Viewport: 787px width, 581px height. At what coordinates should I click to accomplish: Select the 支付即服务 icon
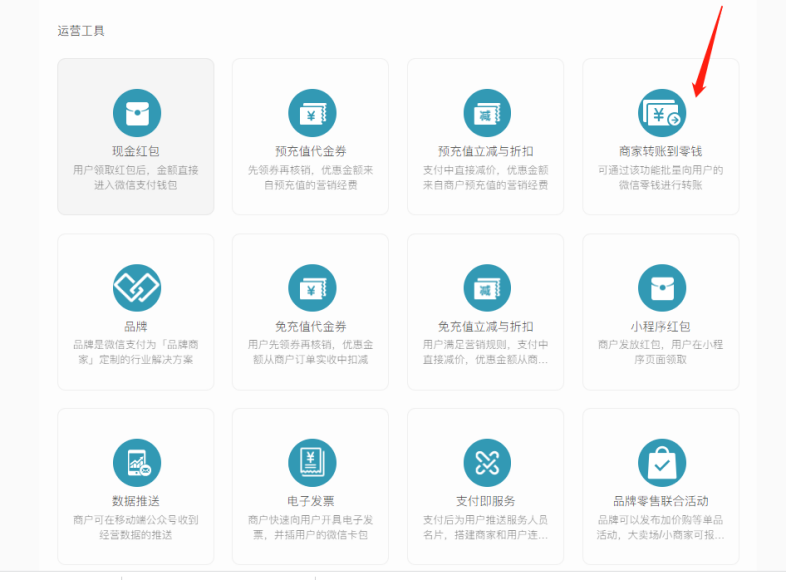[x=487, y=463]
